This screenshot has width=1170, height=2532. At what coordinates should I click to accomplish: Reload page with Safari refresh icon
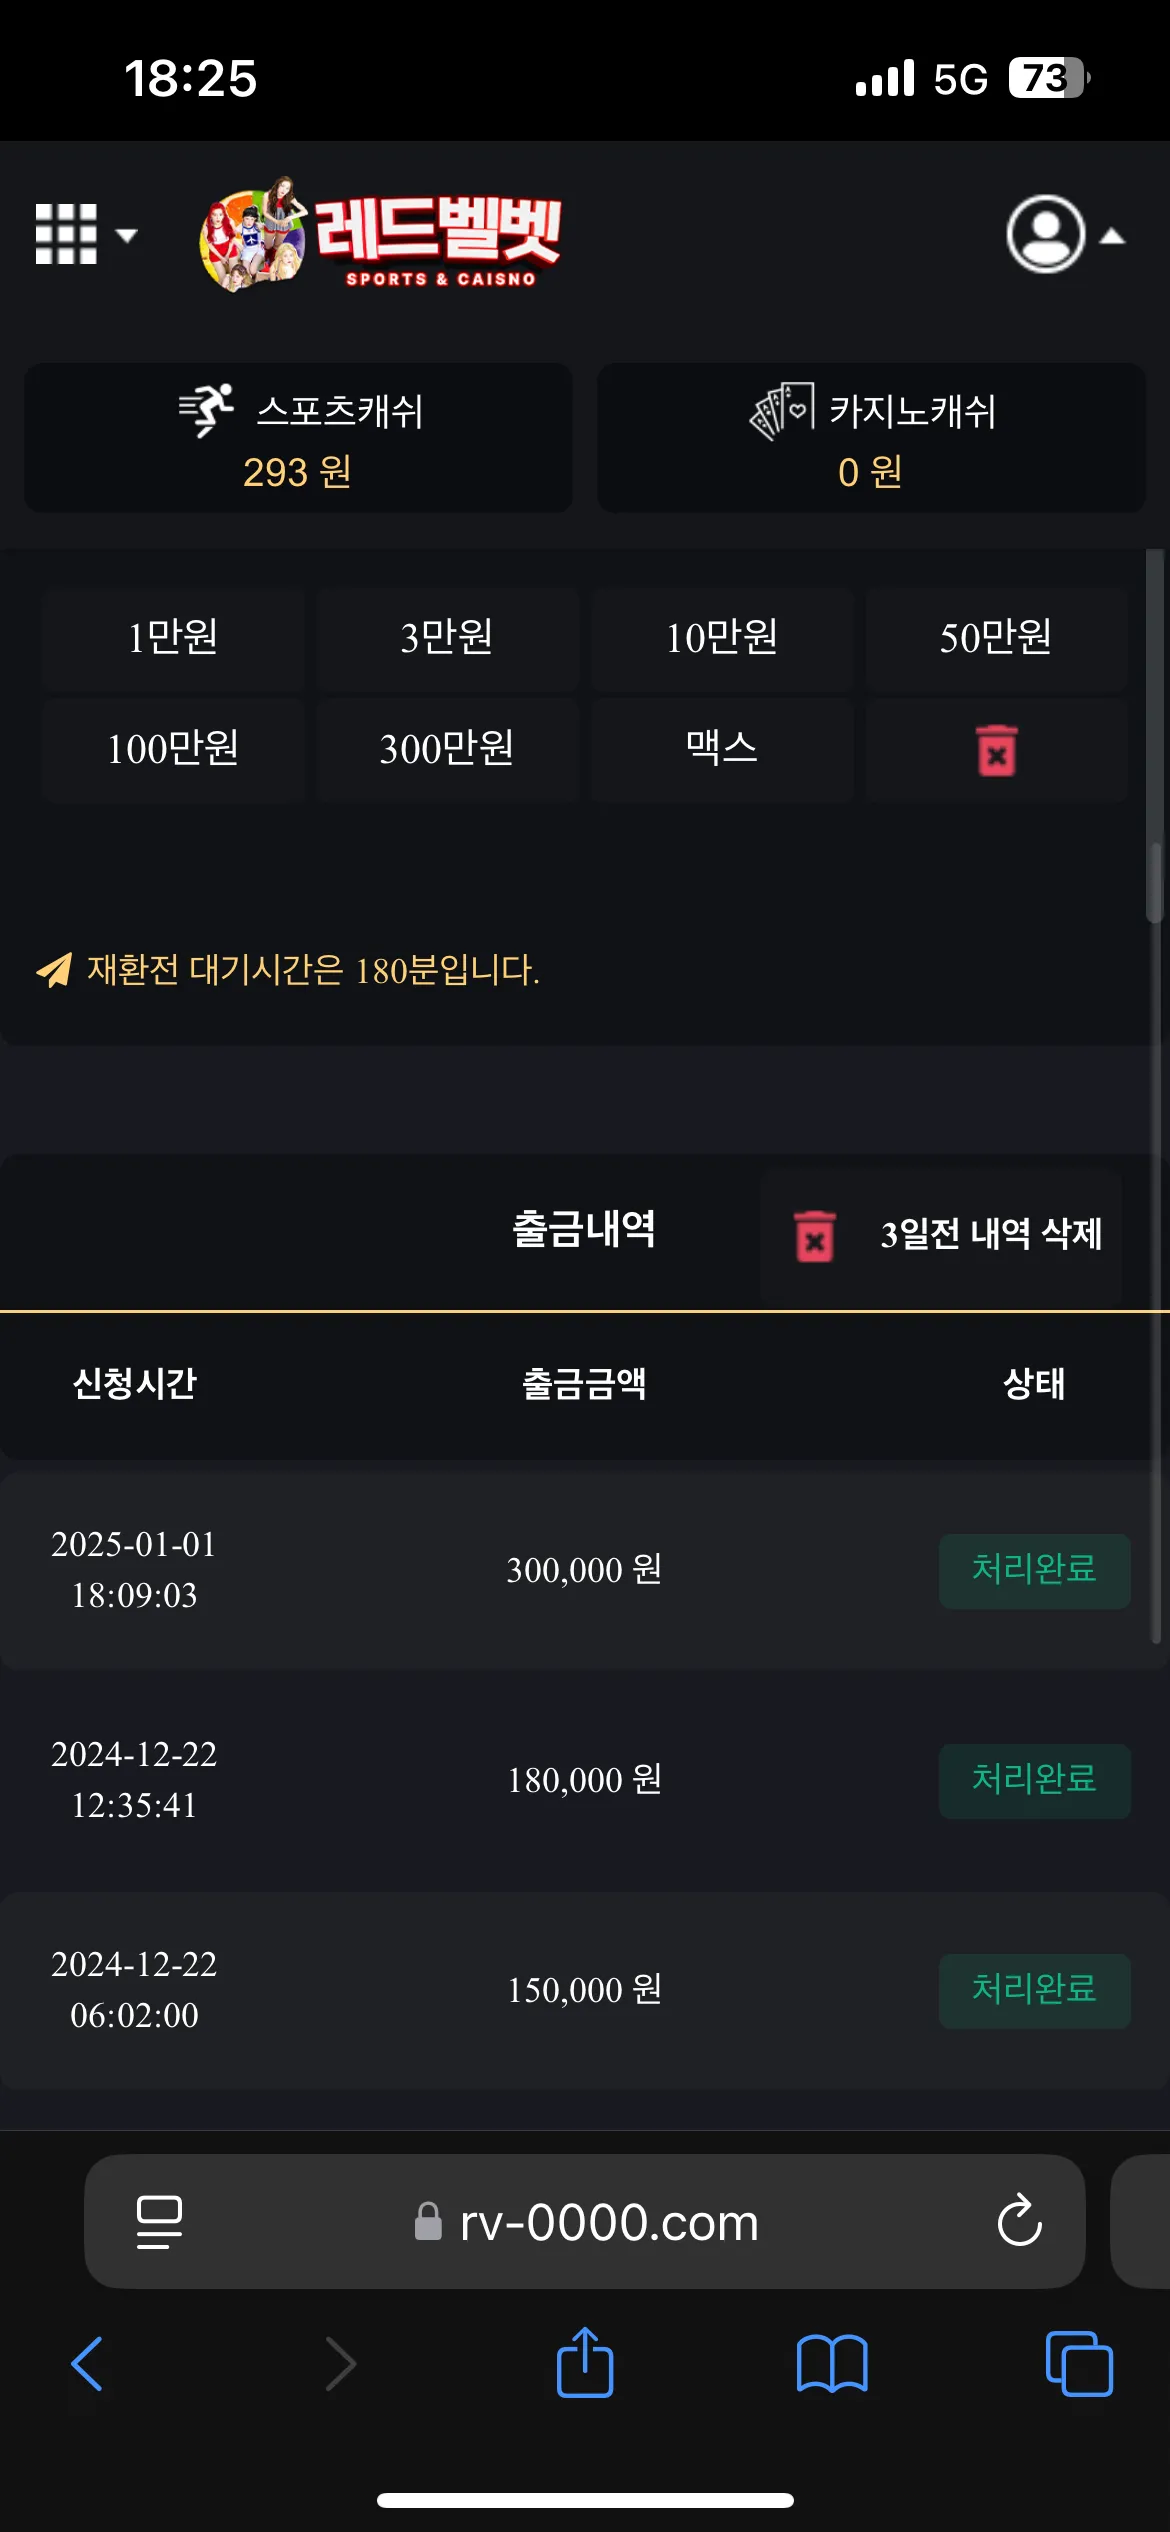(1019, 2221)
